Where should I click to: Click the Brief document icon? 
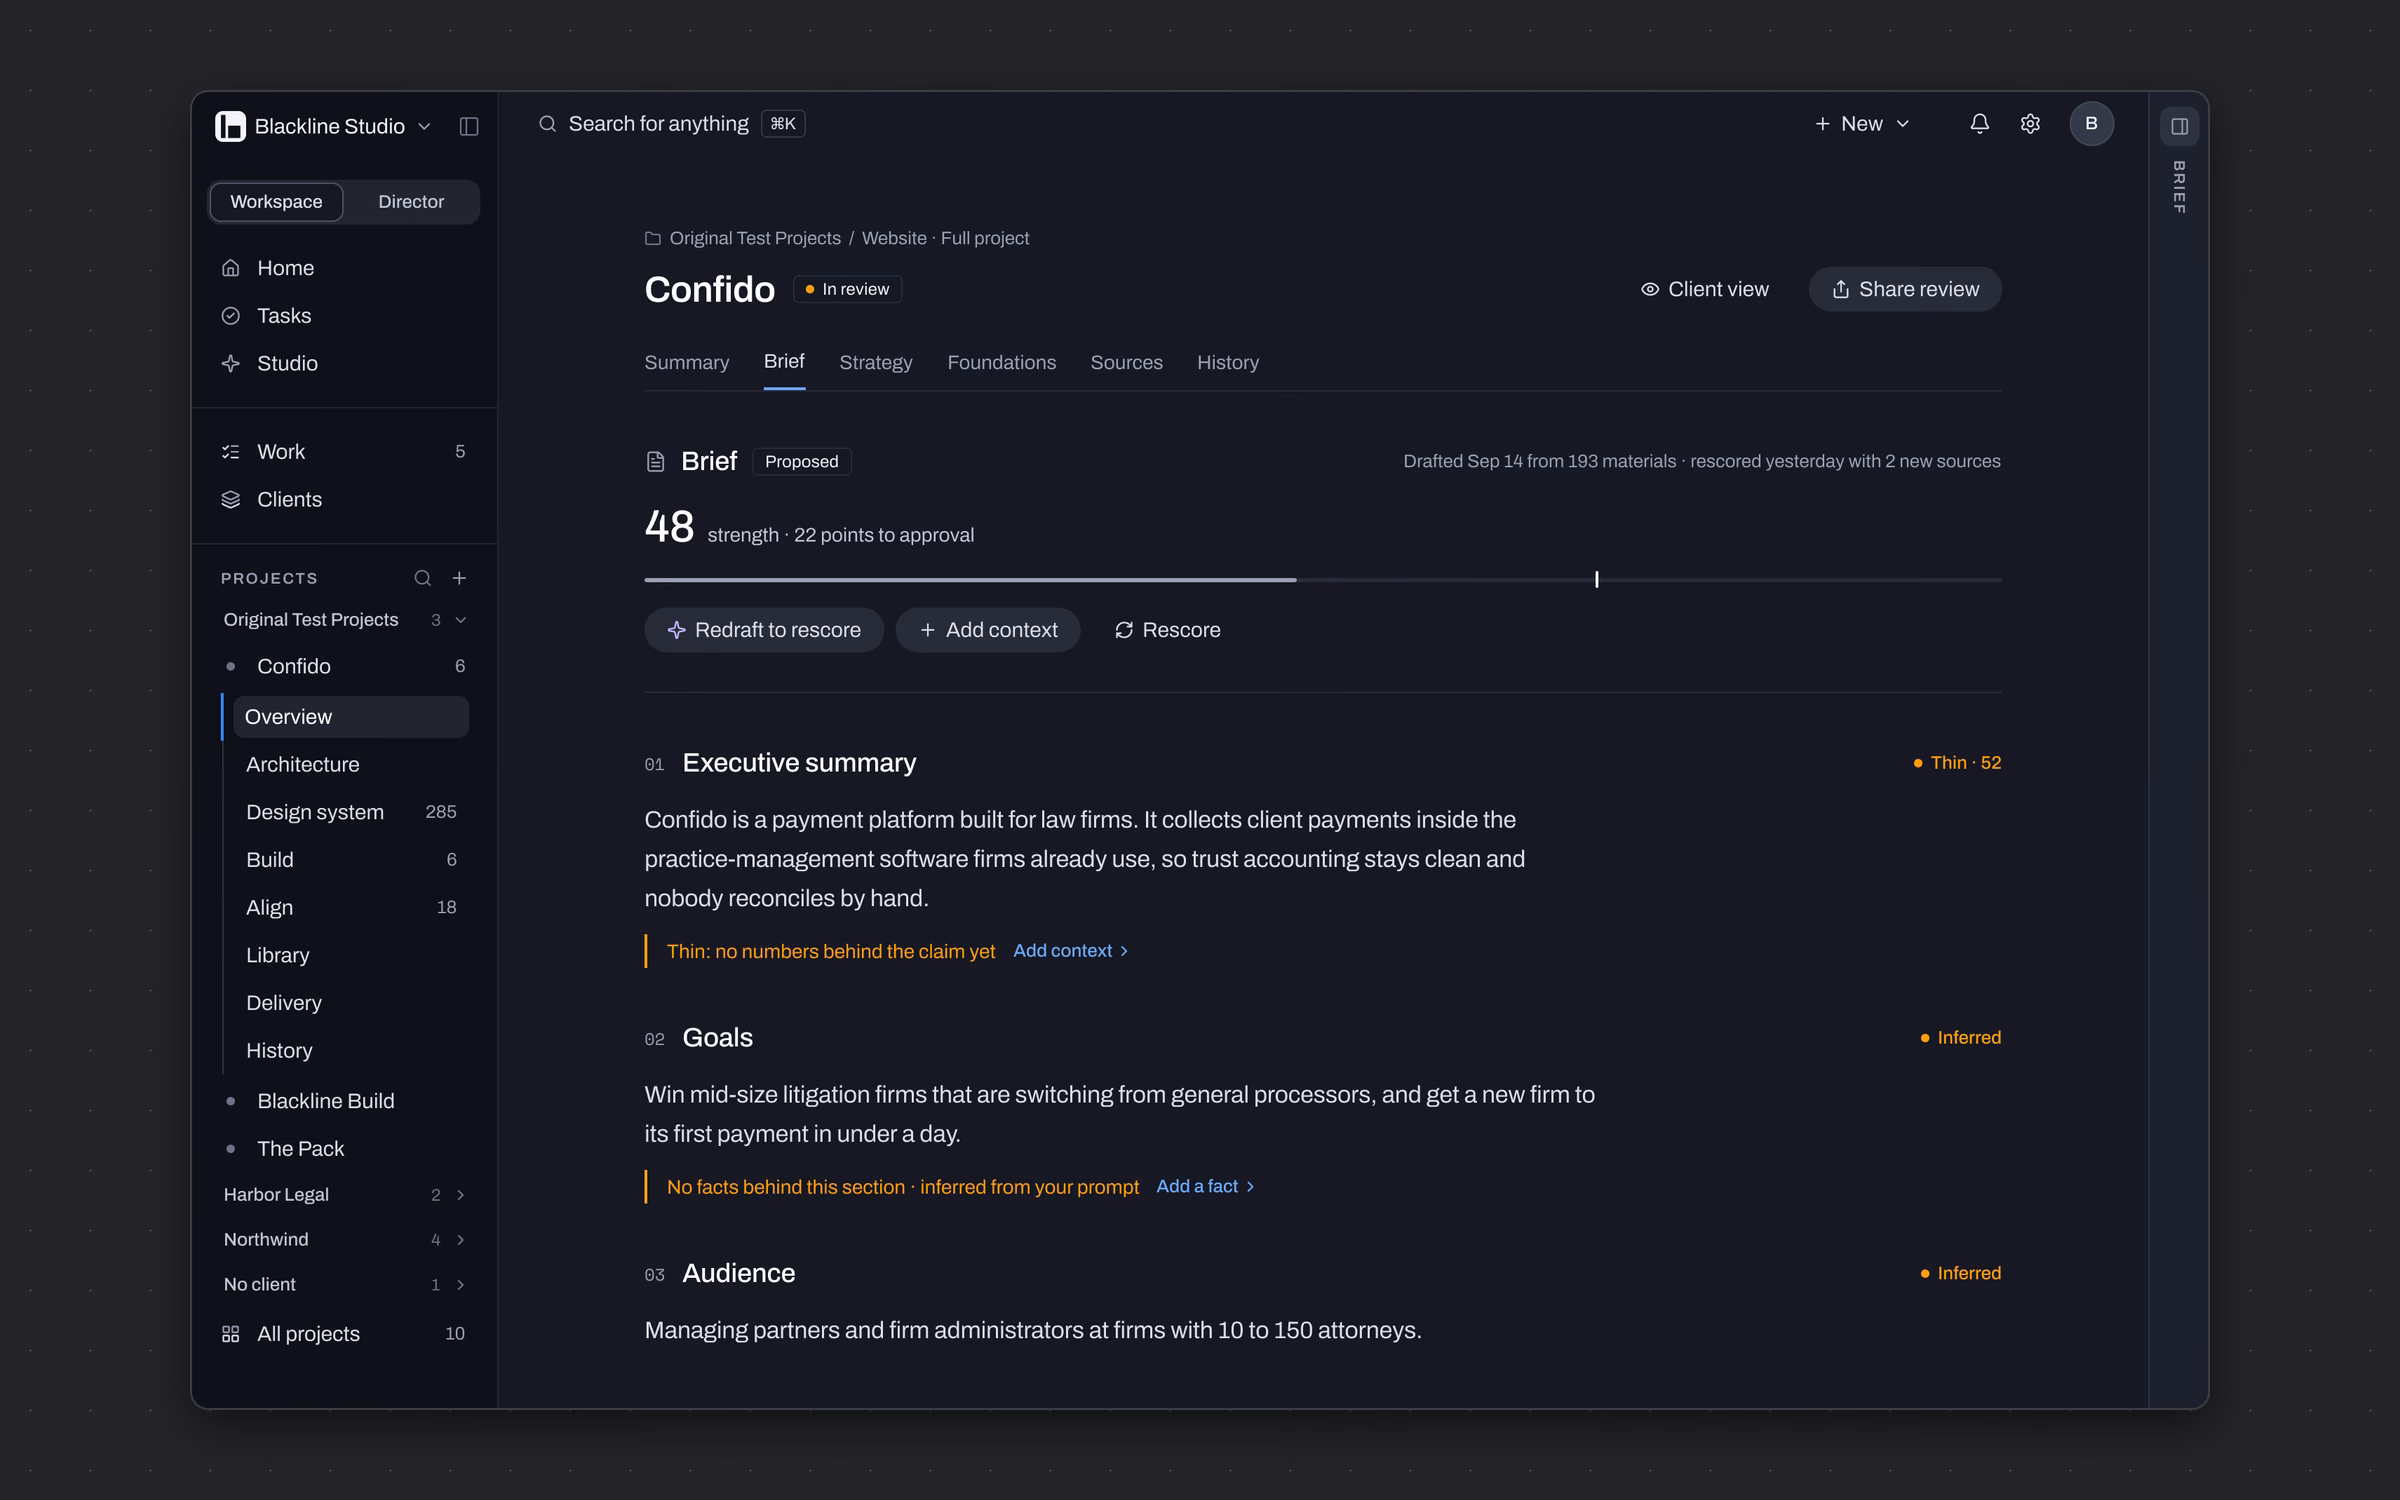tap(655, 461)
